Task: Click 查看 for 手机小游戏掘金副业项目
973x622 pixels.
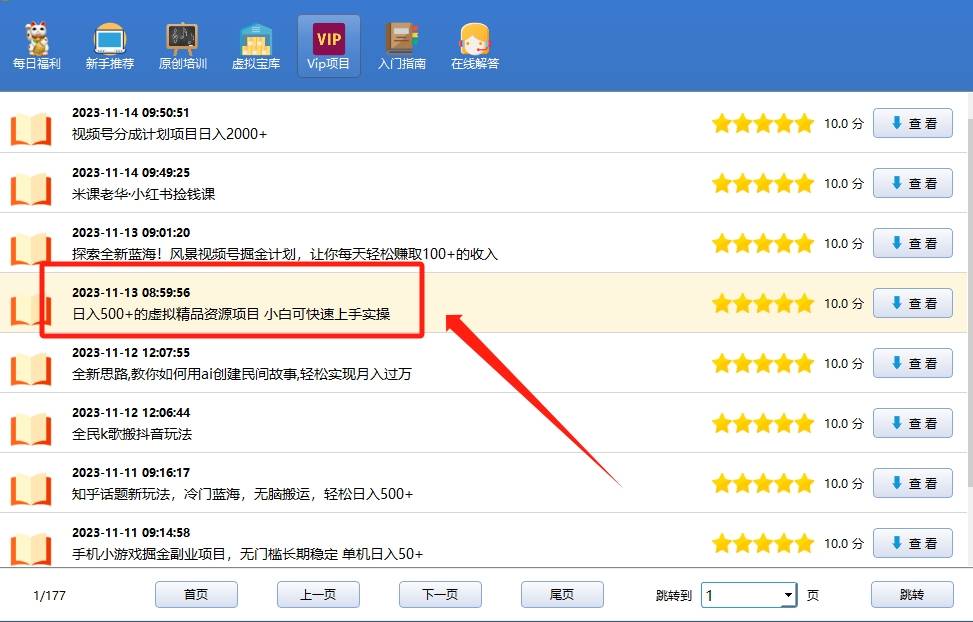Action: point(913,543)
